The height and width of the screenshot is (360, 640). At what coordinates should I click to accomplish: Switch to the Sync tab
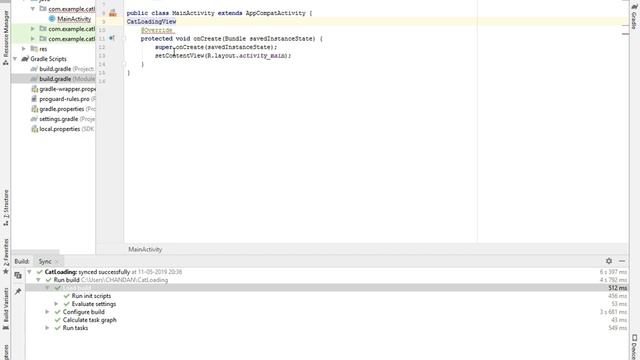[x=45, y=262]
